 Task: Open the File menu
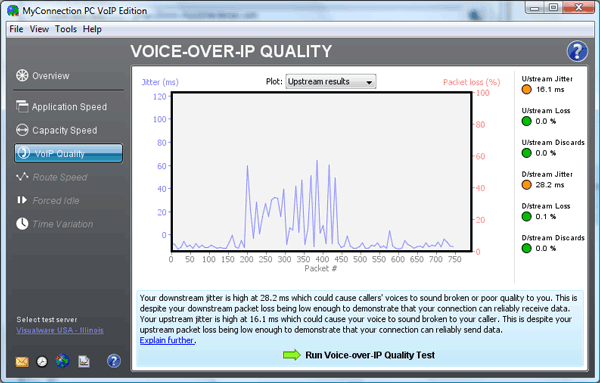(x=16, y=29)
